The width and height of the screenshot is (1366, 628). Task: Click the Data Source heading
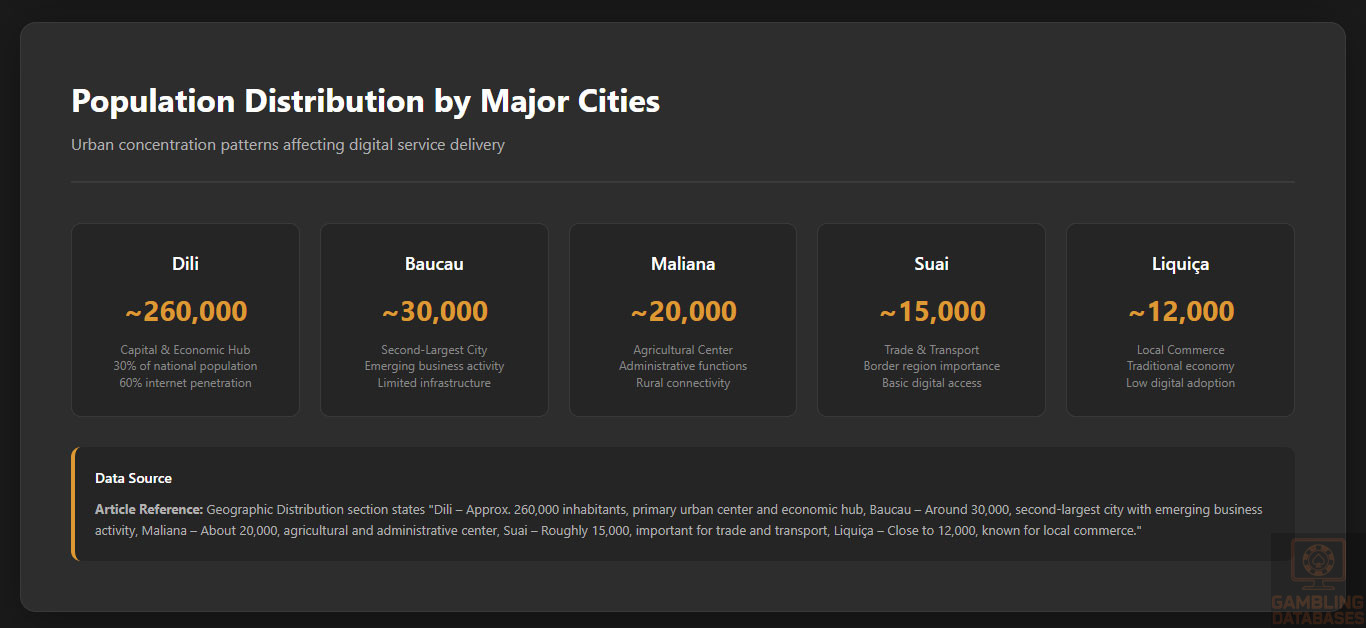pos(133,478)
